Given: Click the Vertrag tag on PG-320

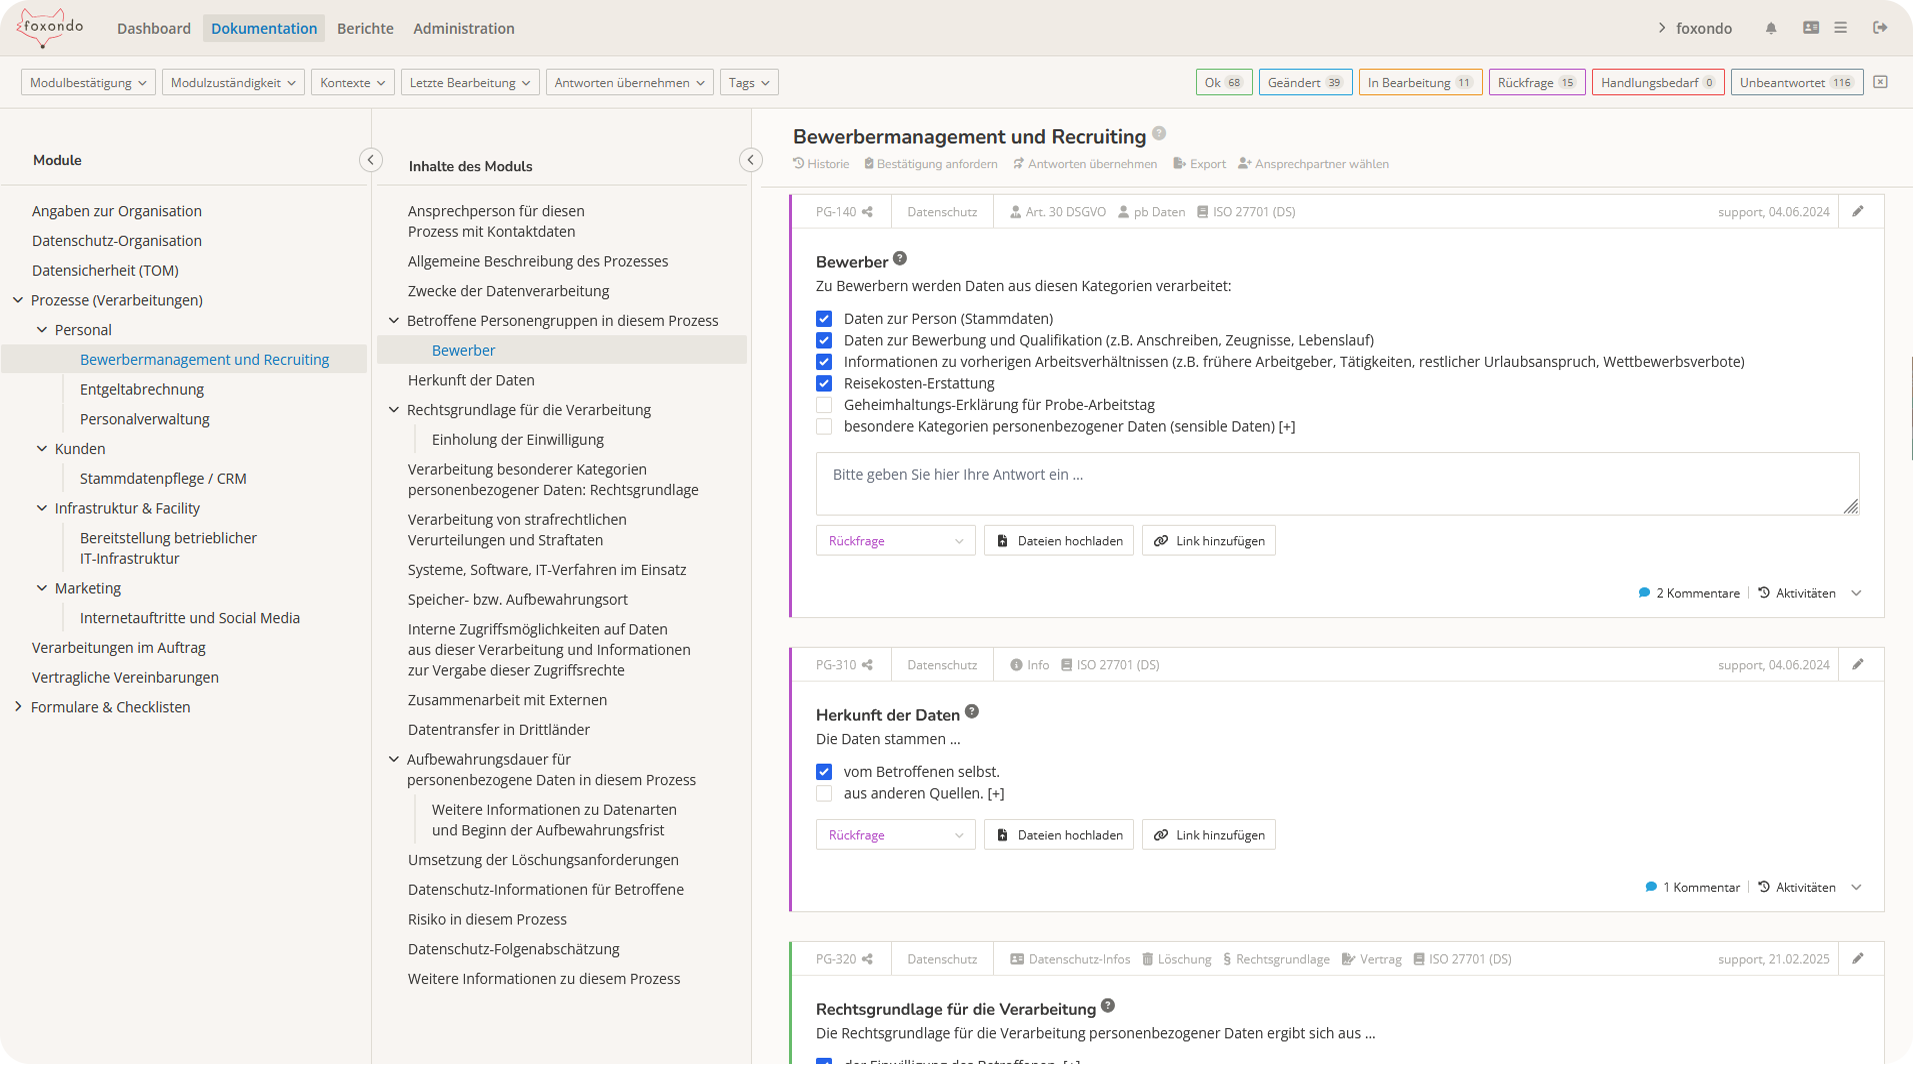Looking at the screenshot, I should tap(1371, 959).
